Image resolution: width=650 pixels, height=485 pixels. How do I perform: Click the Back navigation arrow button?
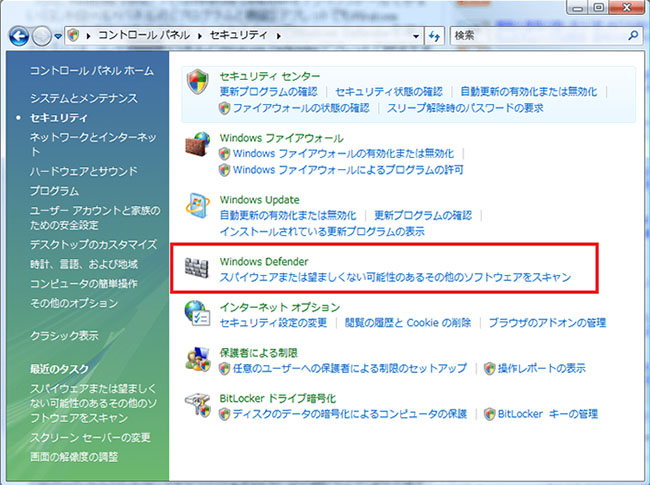pyautogui.click(x=19, y=36)
